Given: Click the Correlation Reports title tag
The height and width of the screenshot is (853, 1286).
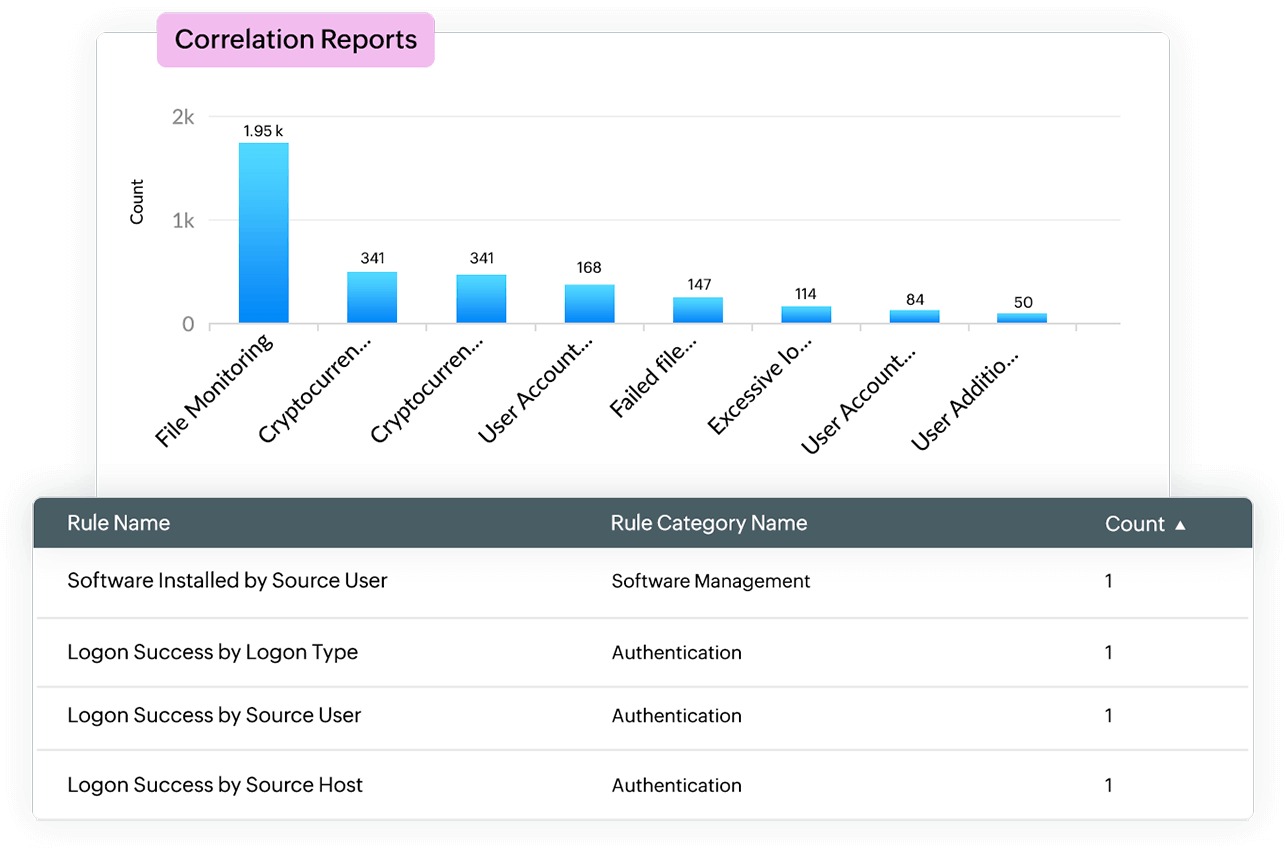Looking at the screenshot, I should [x=296, y=40].
